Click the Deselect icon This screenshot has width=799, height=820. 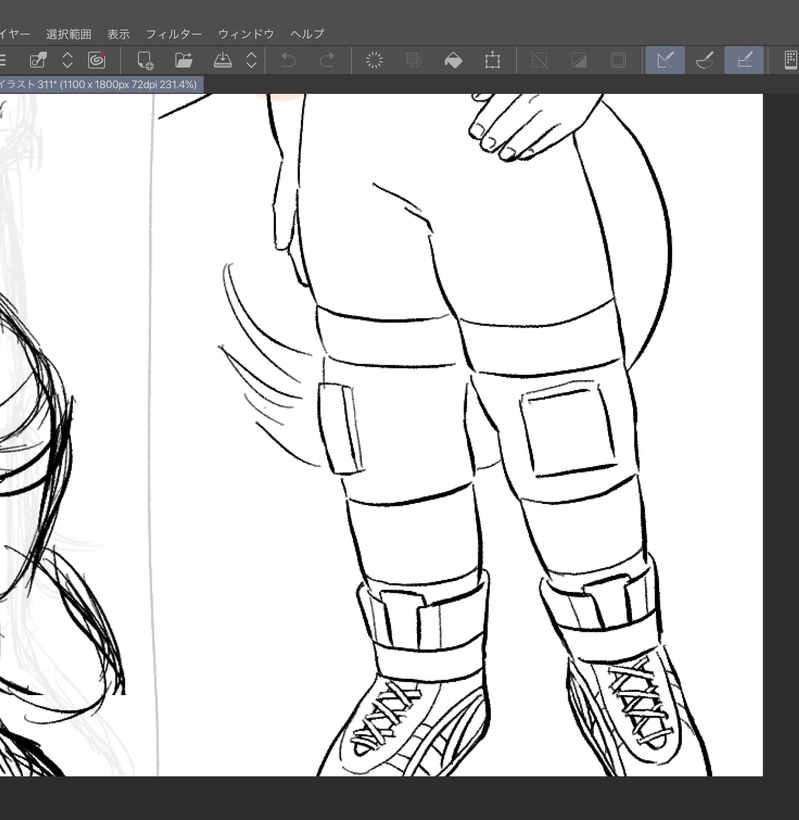click(x=539, y=60)
